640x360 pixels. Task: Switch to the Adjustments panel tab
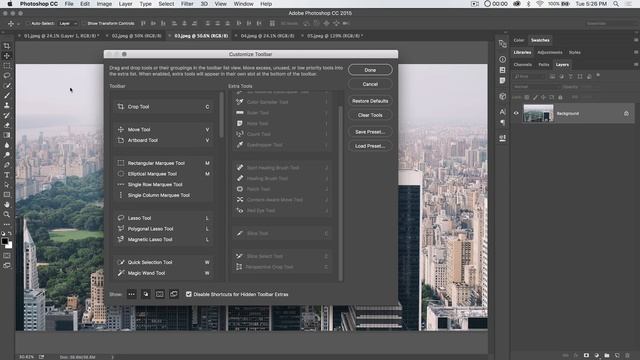click(549, 52)
